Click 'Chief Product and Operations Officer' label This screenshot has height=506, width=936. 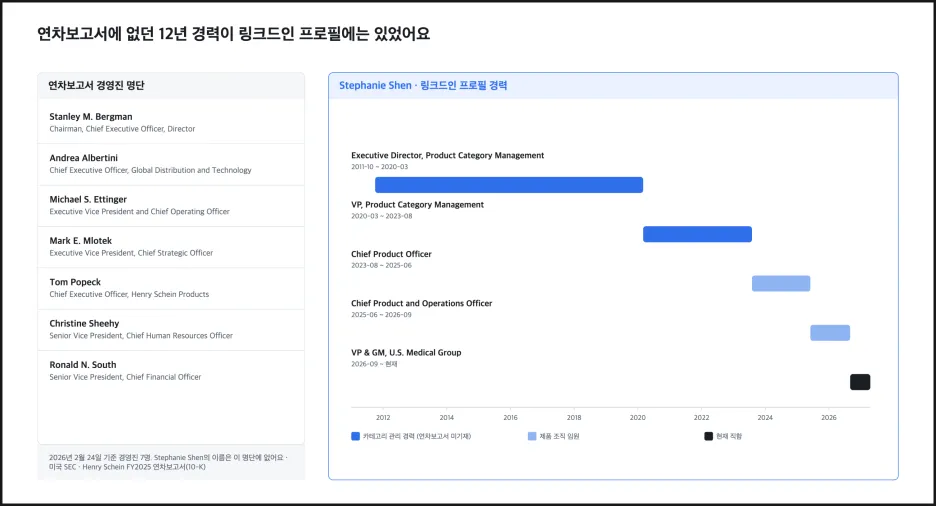(421, 304)
